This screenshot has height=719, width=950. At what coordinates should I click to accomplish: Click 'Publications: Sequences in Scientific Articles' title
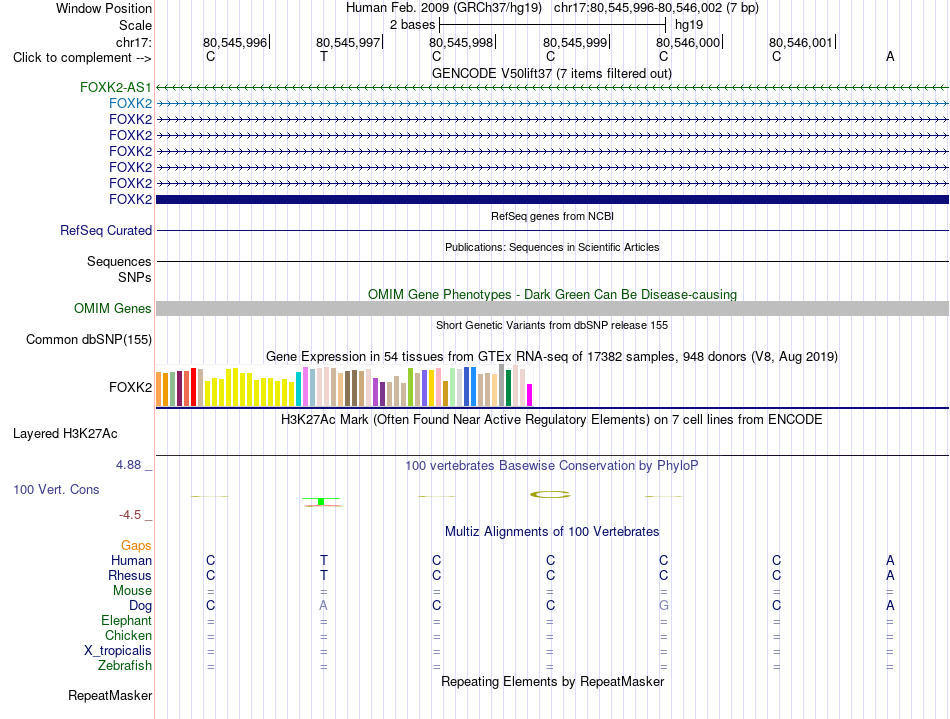[552, 247]
